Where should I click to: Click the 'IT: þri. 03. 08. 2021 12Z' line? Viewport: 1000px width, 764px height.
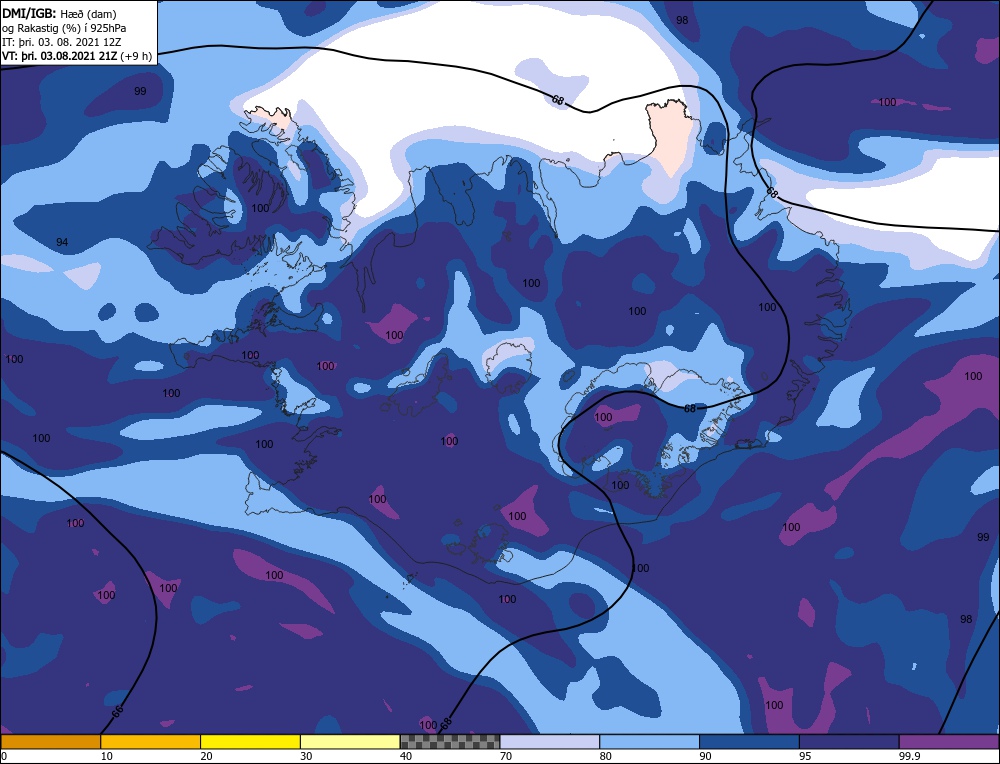61,42
